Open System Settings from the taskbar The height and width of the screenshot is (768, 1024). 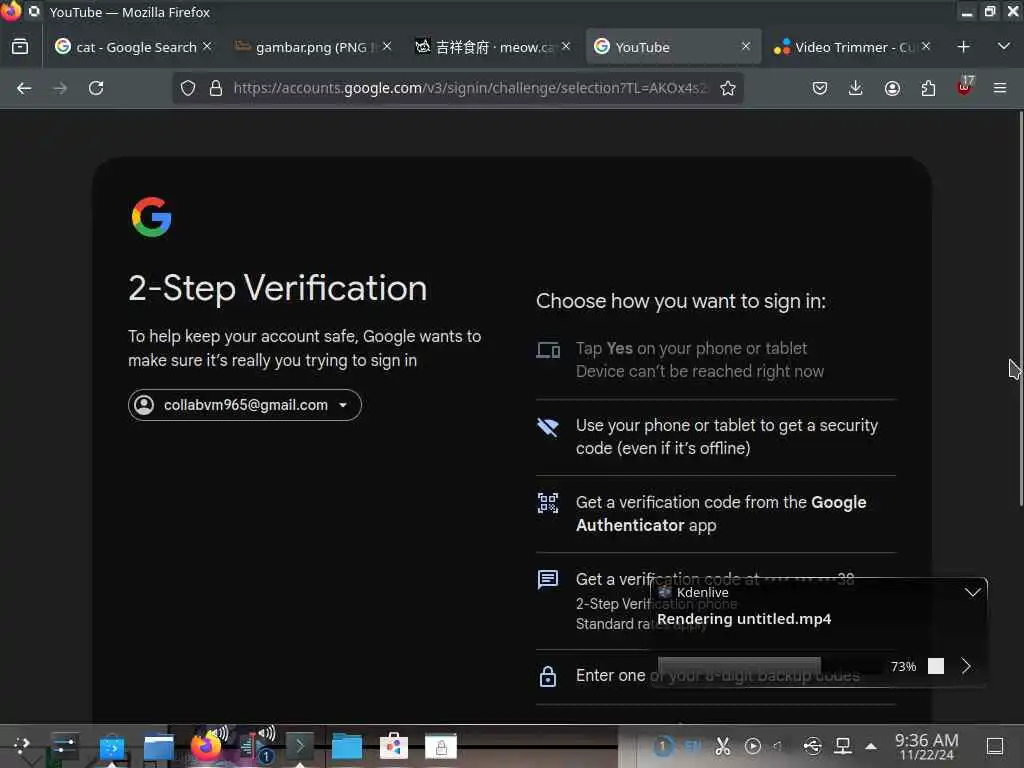click(64, 746)
